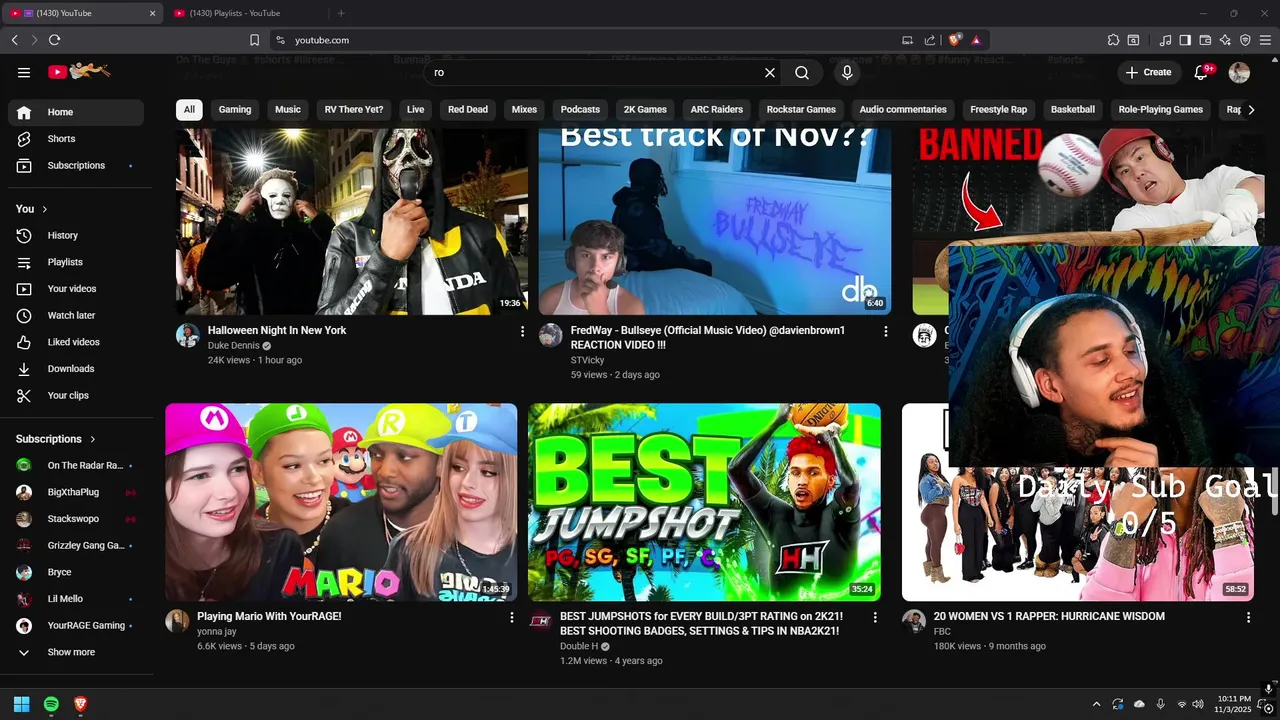Viewport: 1280px width, 720px height.
Task: Select the Live category chip
Action: (416, 109)
